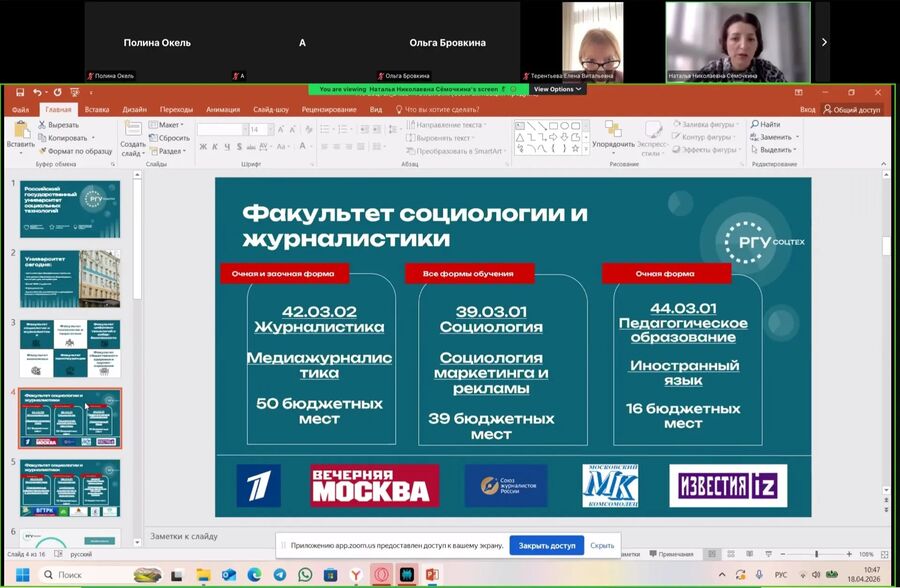This screenshot has width=900, height=588.
Task: Click WhatsApp in the Windows taskbar
Action: tap(305, 575)
